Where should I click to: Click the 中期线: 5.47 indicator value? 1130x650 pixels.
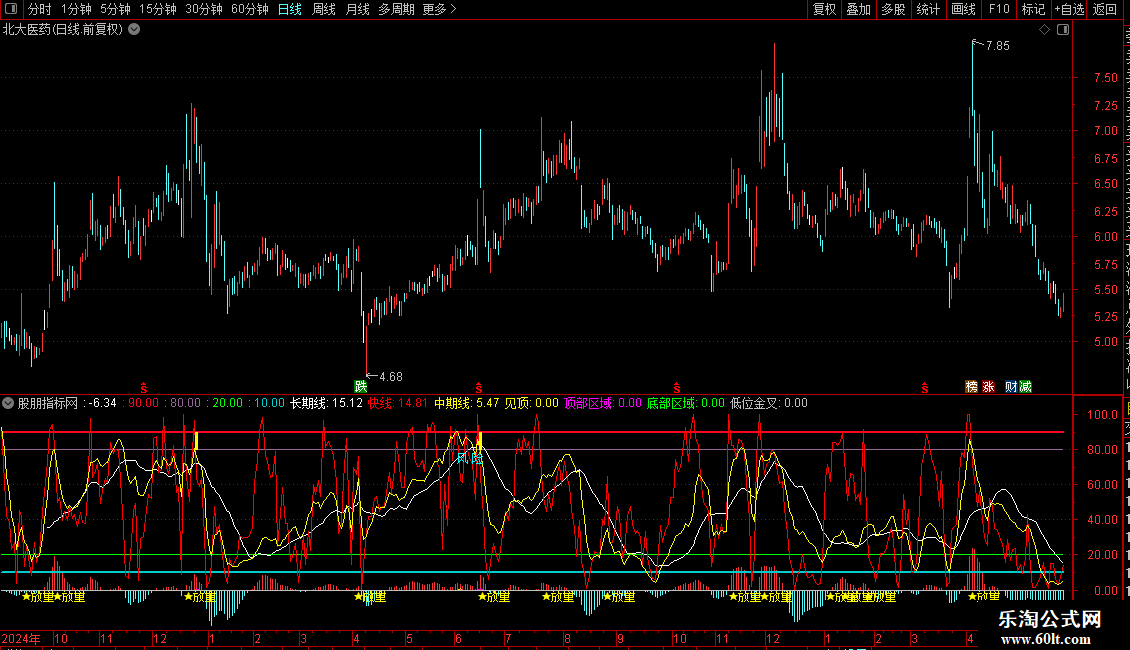[466, 403]
